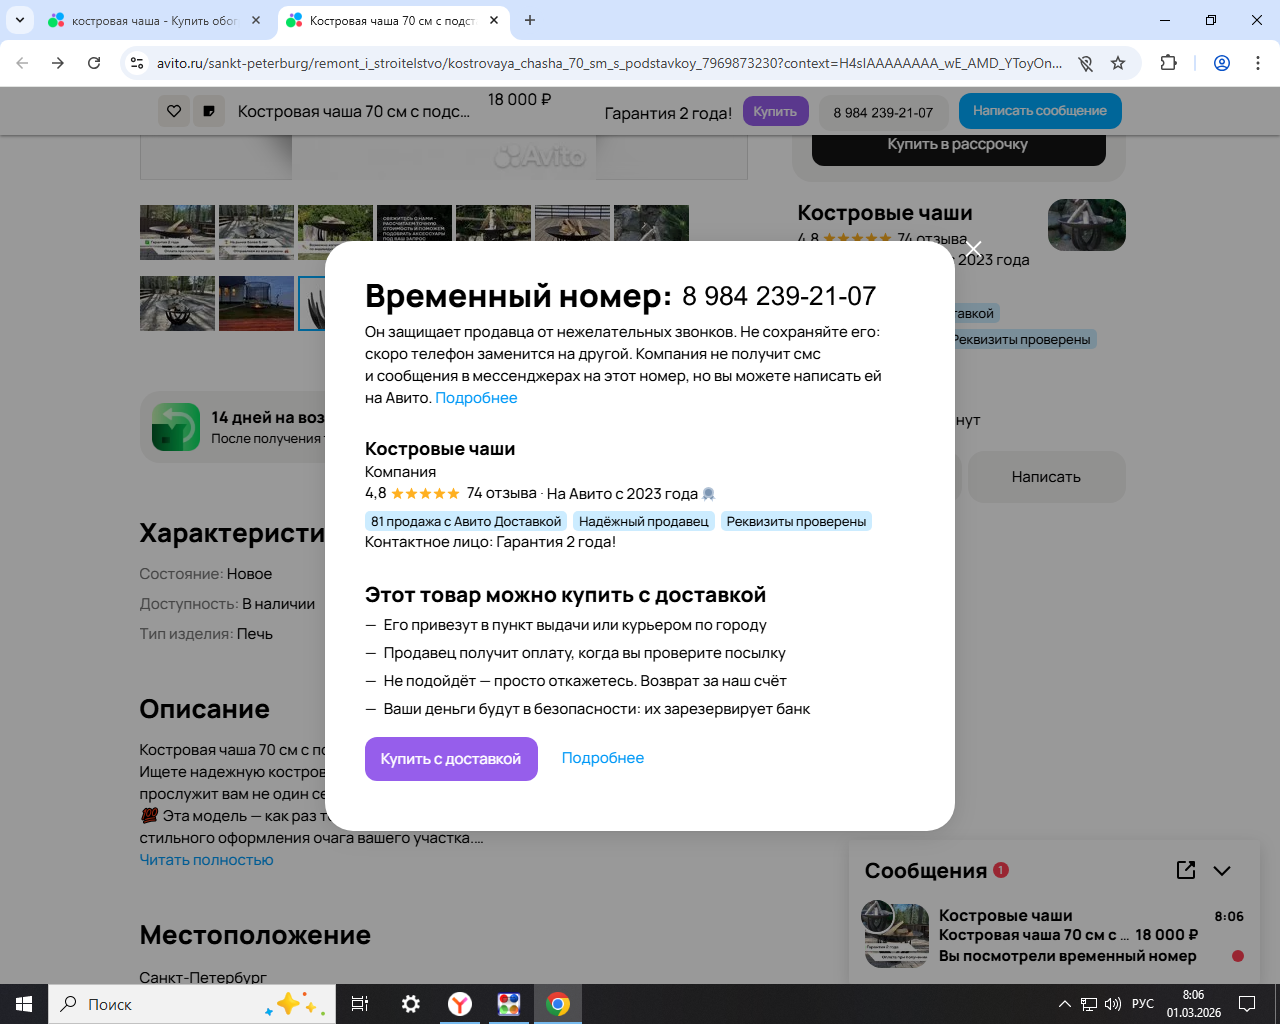The image size is (1280, 1024).
Task: Open Task View on the taskbar
Action: pos(360,1004)
